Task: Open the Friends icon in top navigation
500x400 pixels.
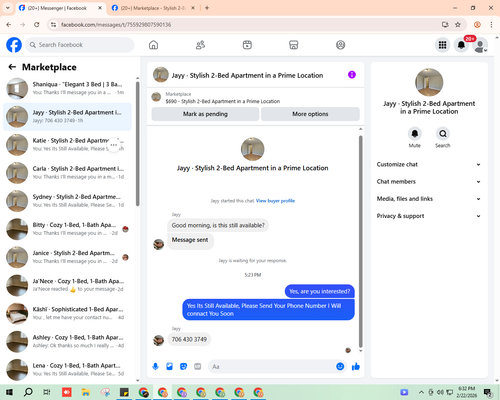Action: point(200,45)
